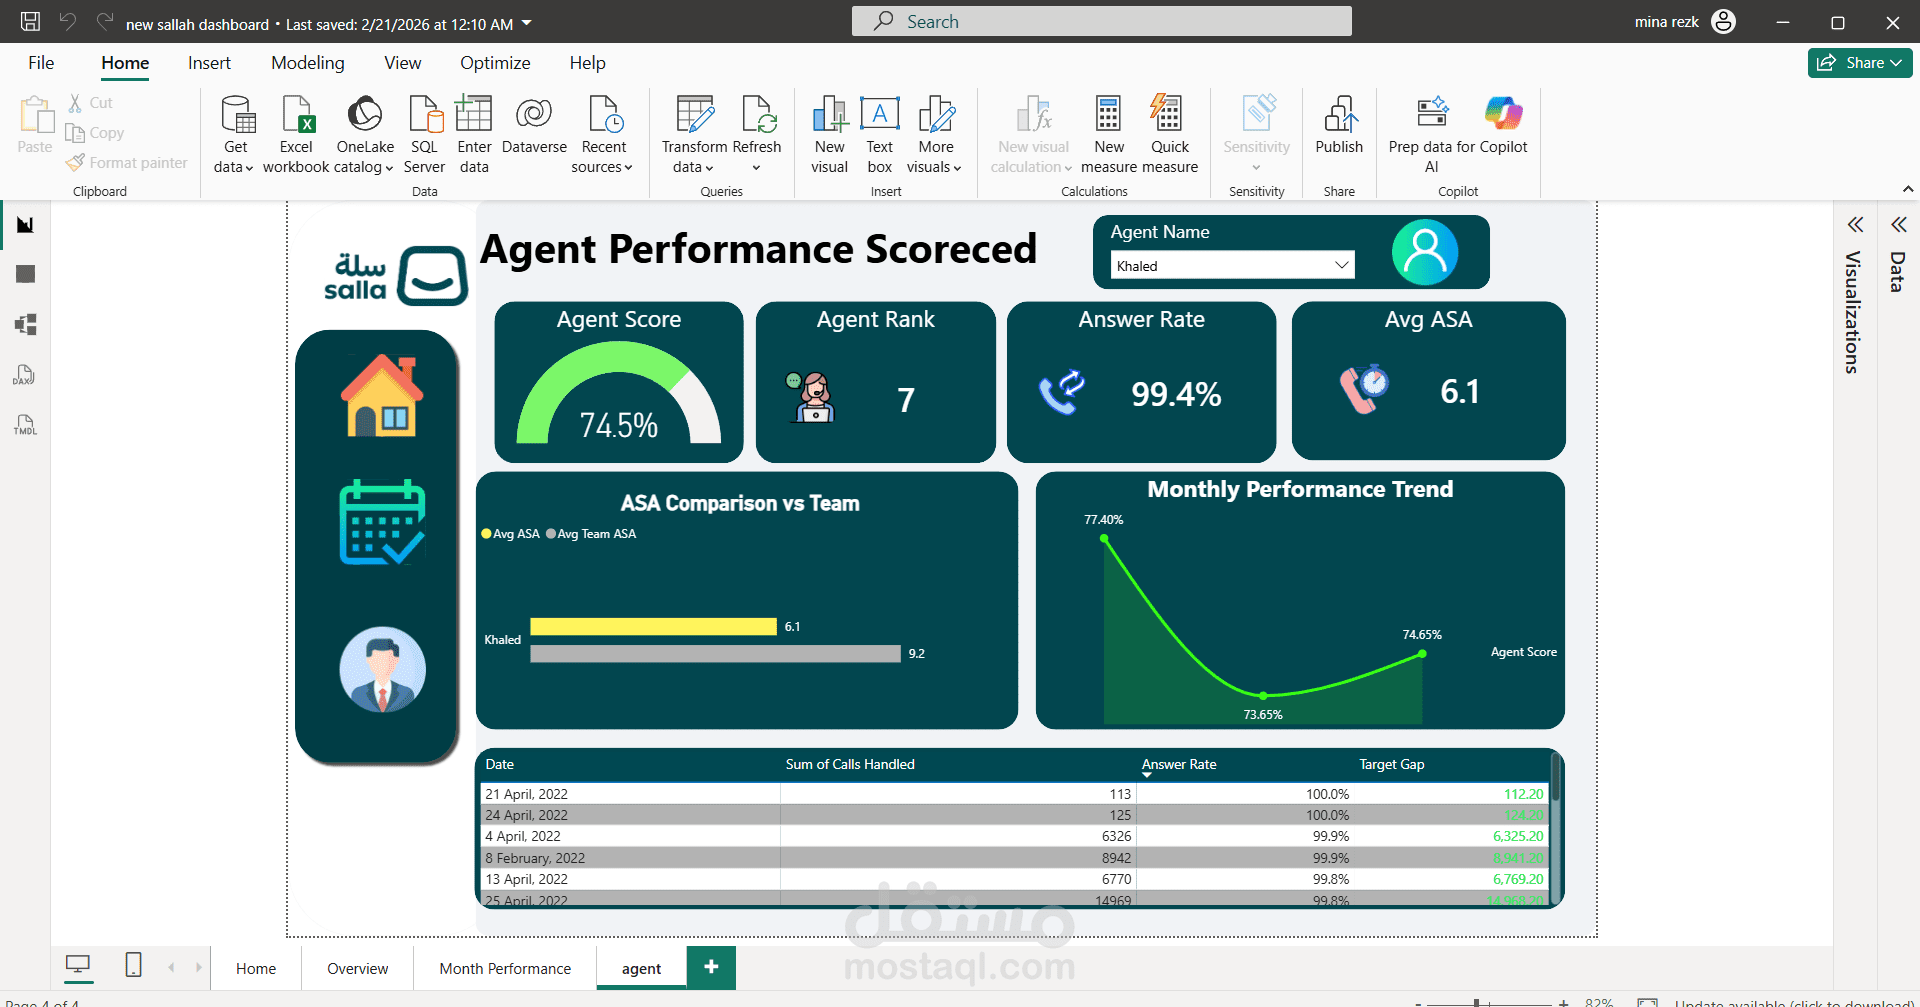The image size is (1920, 1007).
Task: Click the house icon on the dashboard
Action: [x=382, y=396]
